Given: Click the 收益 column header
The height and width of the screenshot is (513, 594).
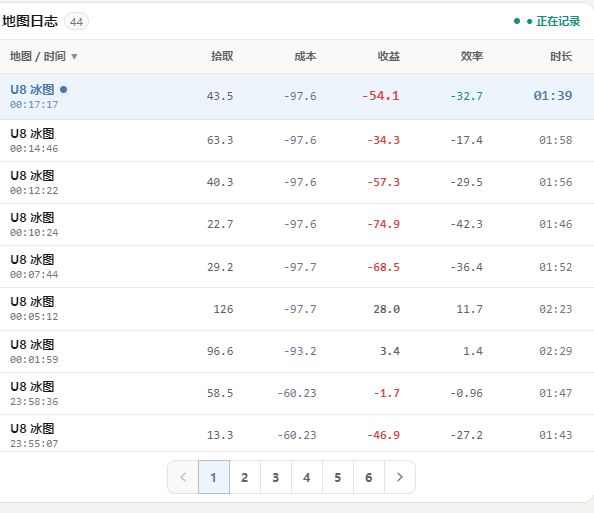Looking at the screenshot, I should (x=388, y=56).
